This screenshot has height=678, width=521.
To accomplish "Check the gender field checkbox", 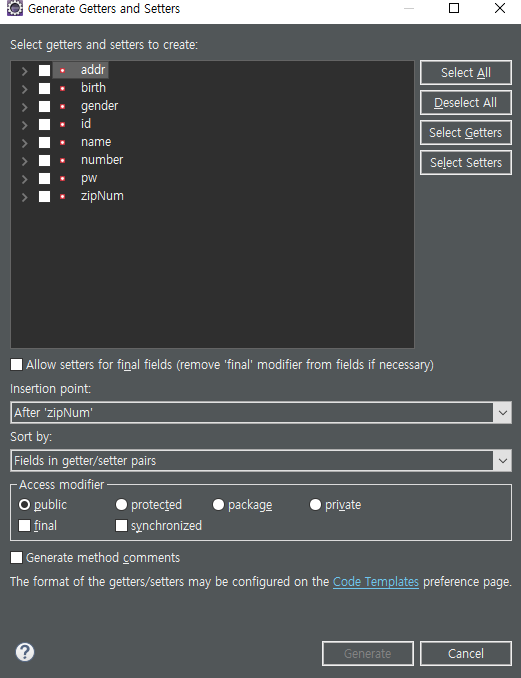I will click(x=45, y=106).
